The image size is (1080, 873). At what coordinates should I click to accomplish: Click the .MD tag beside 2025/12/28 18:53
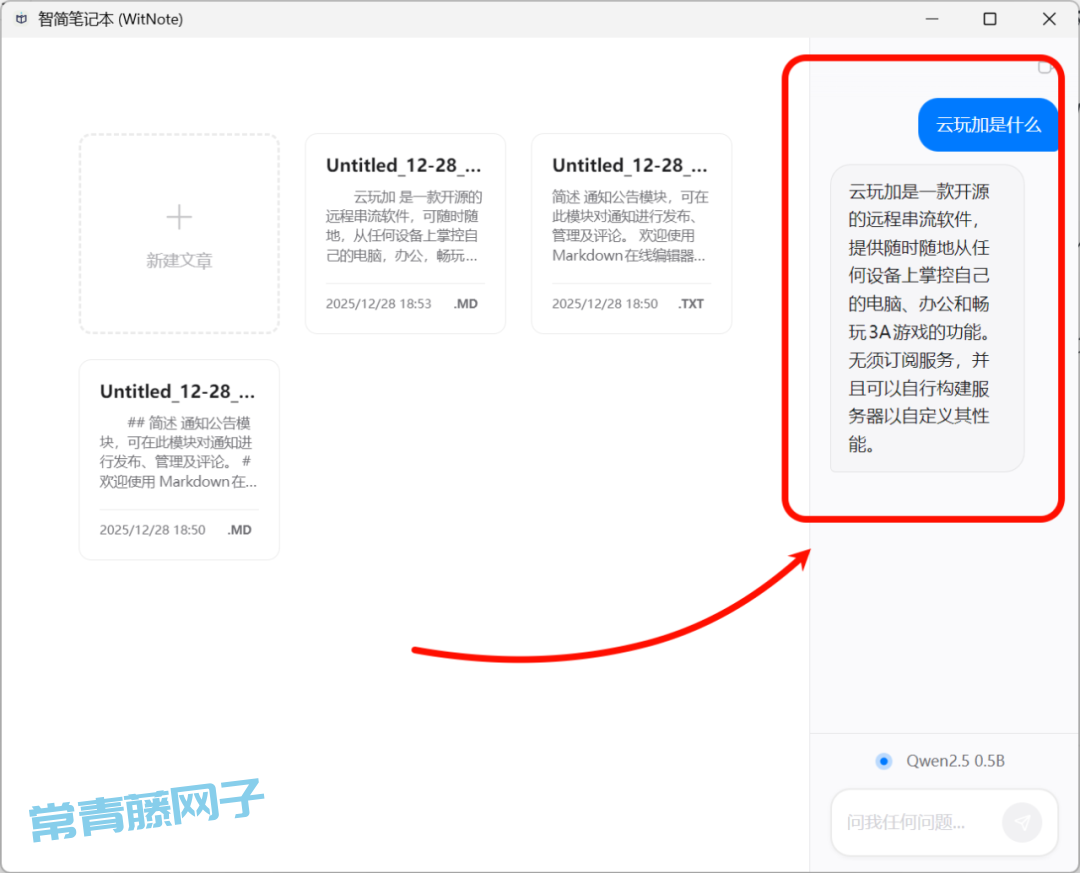coord(465,303)
